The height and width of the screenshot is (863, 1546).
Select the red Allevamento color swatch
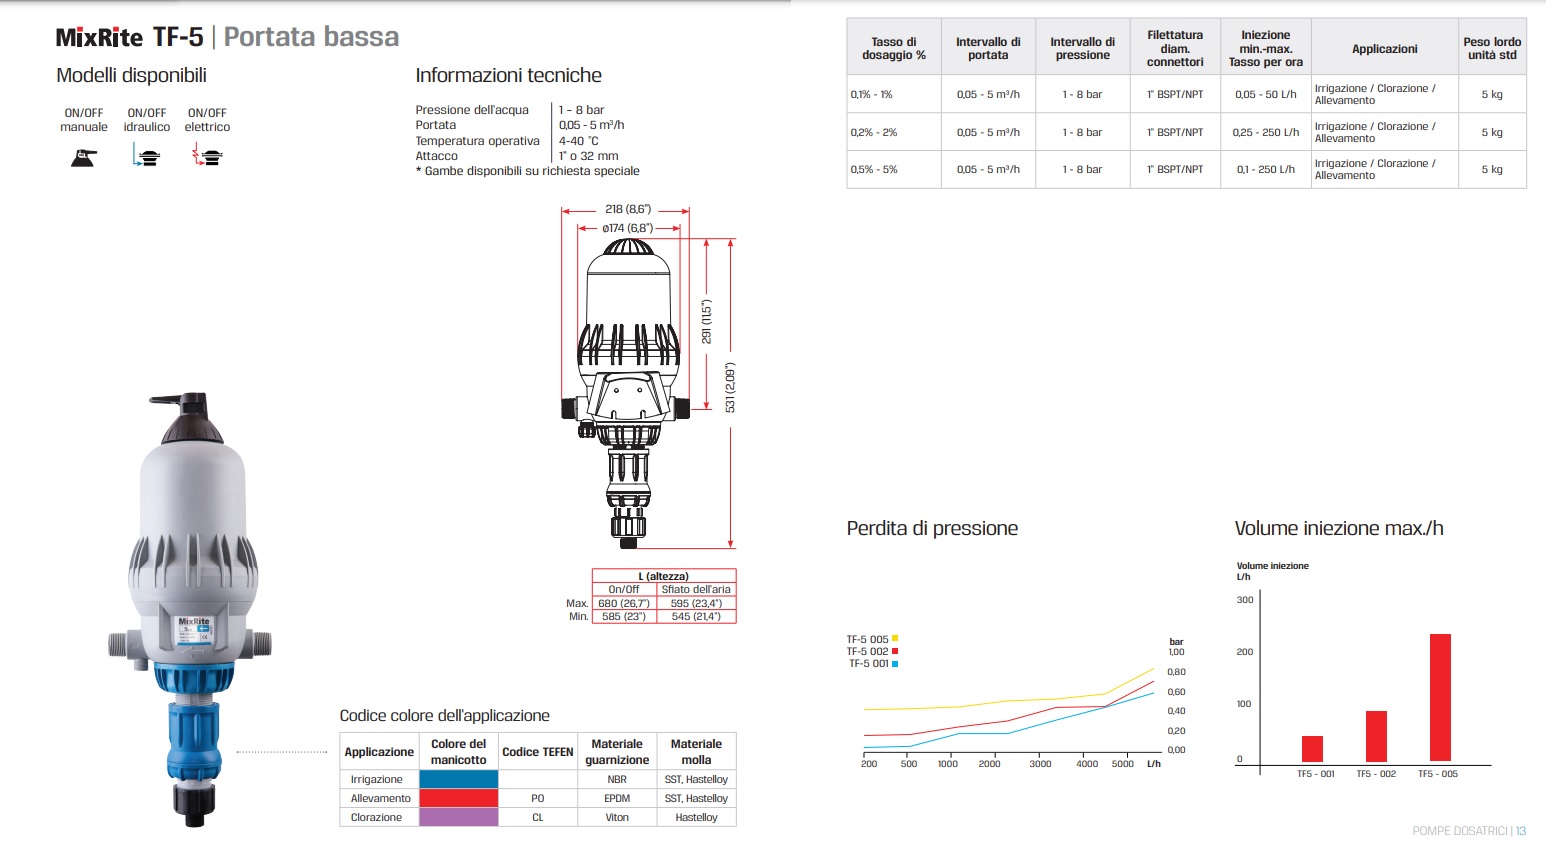458,798
